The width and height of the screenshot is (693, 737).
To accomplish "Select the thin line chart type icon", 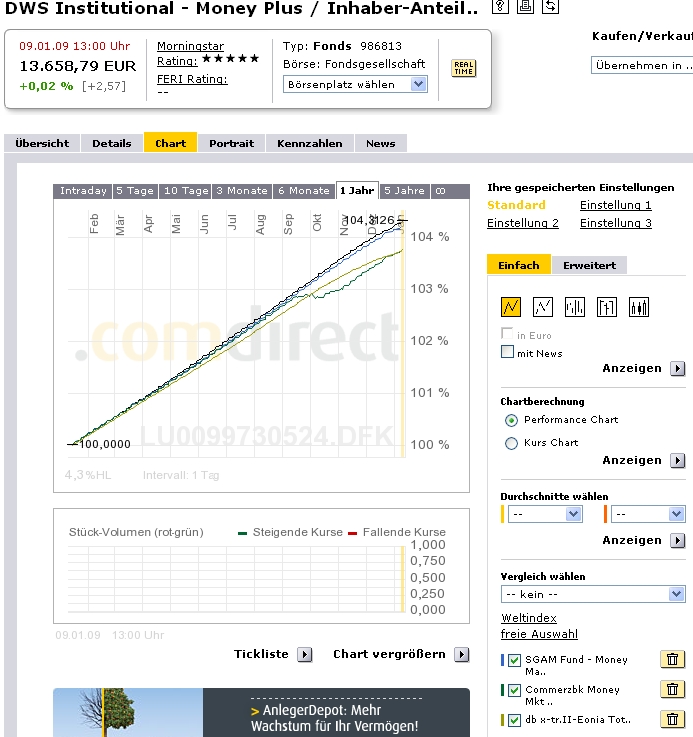I will [543, 307].
